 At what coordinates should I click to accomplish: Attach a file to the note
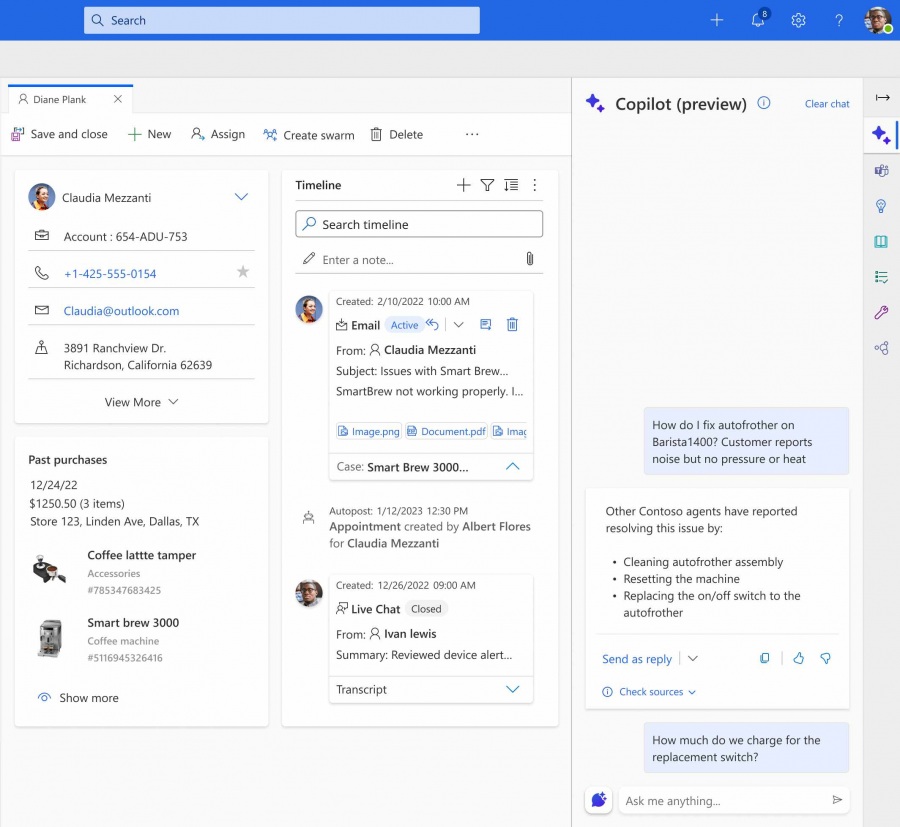[530, 258]
